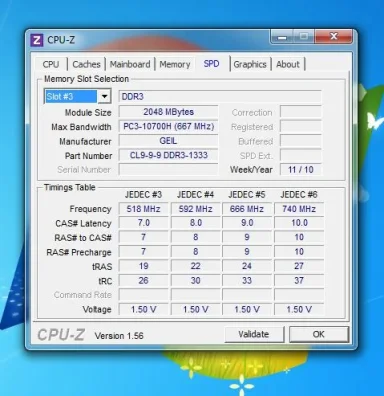Click the empty Correction field
The height and width of the screenshot is (396, 384).
[x=301, y=112]
